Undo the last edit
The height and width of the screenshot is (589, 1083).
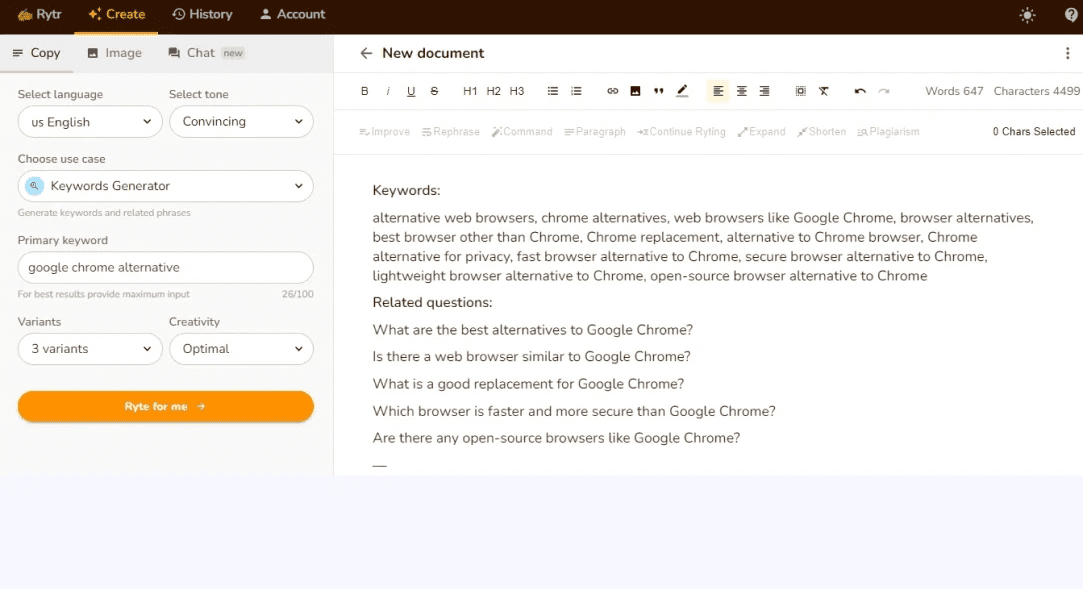[860, 91]
